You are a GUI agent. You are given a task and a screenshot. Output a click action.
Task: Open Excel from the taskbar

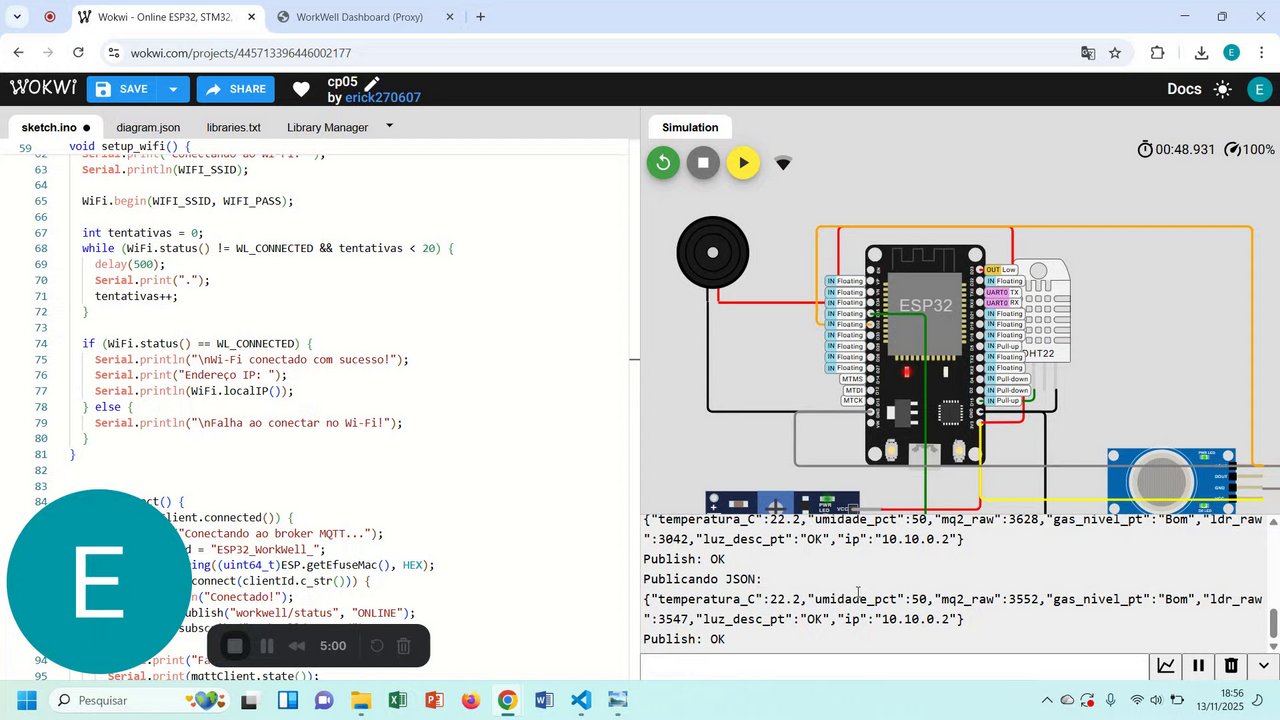pyautogui.click(x=397, y=700)
